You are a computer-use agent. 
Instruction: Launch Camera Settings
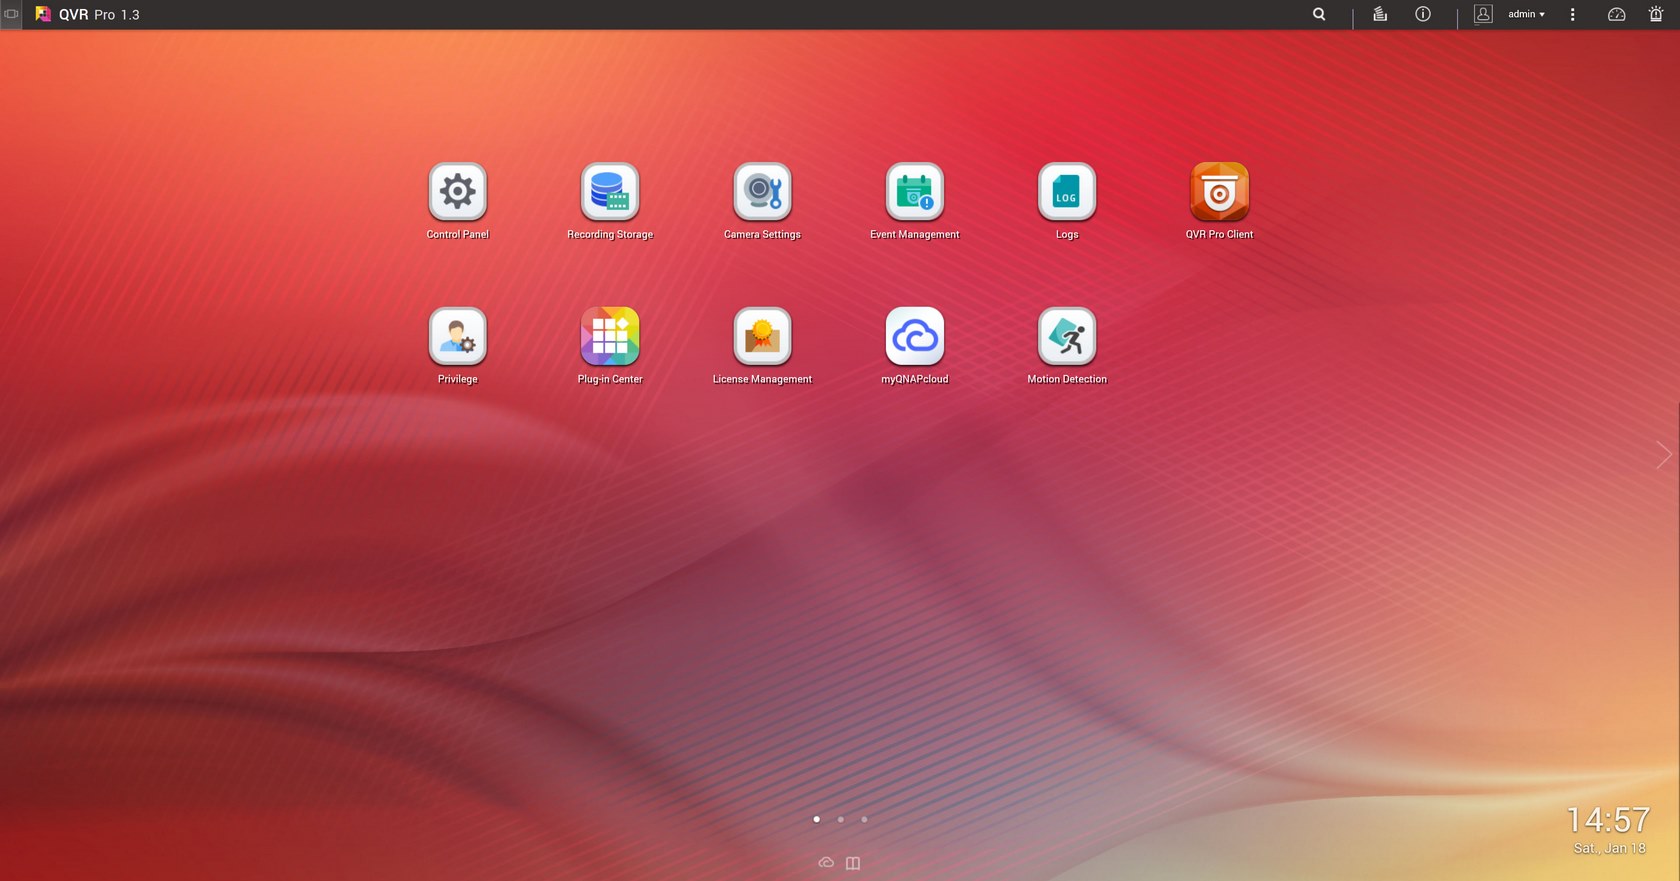pyautogui.click(x=762, y=192)
